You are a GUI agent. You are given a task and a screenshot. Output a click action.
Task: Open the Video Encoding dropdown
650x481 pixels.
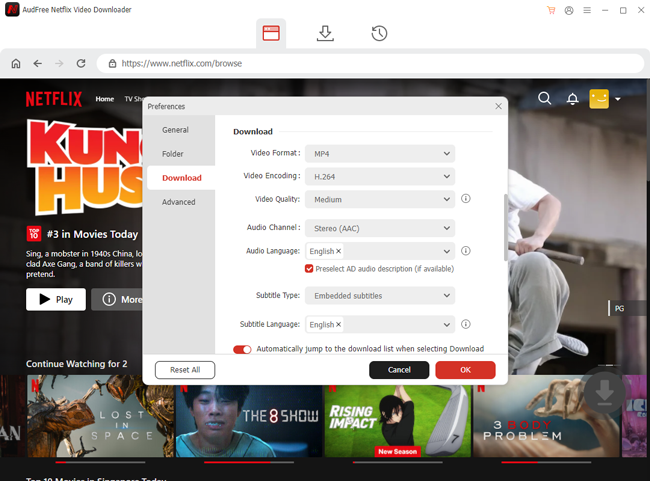point(380,176)
